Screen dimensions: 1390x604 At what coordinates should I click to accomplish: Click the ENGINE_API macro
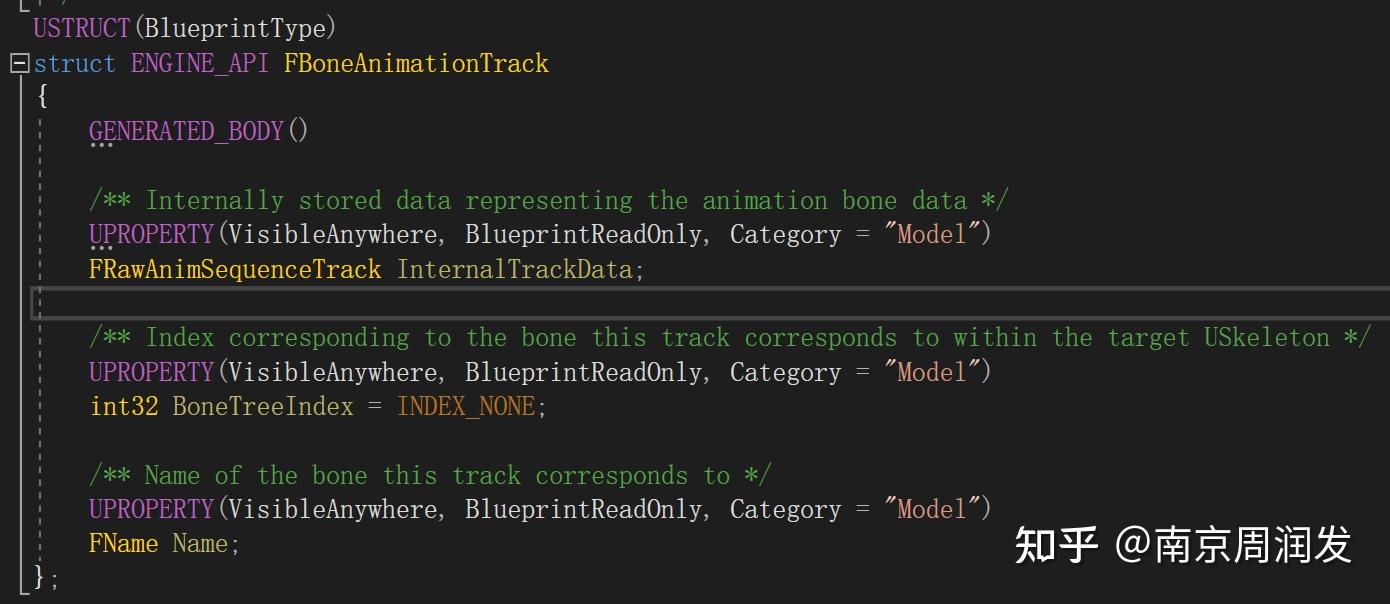199,64
